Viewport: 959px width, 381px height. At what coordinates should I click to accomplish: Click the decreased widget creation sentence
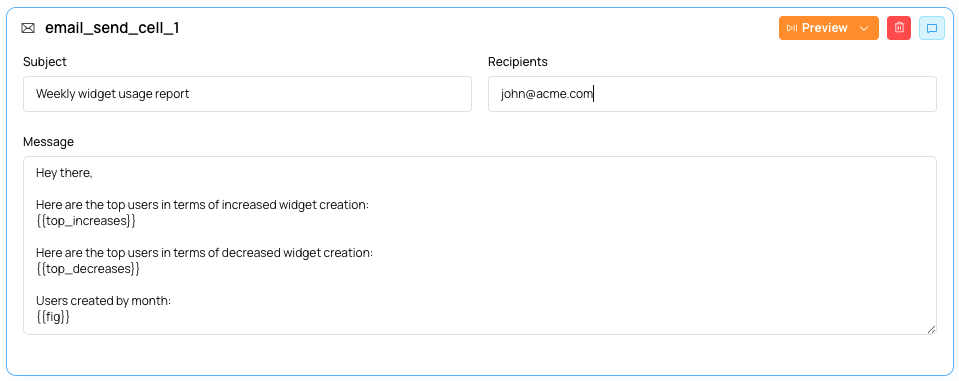tap(204, 253)
